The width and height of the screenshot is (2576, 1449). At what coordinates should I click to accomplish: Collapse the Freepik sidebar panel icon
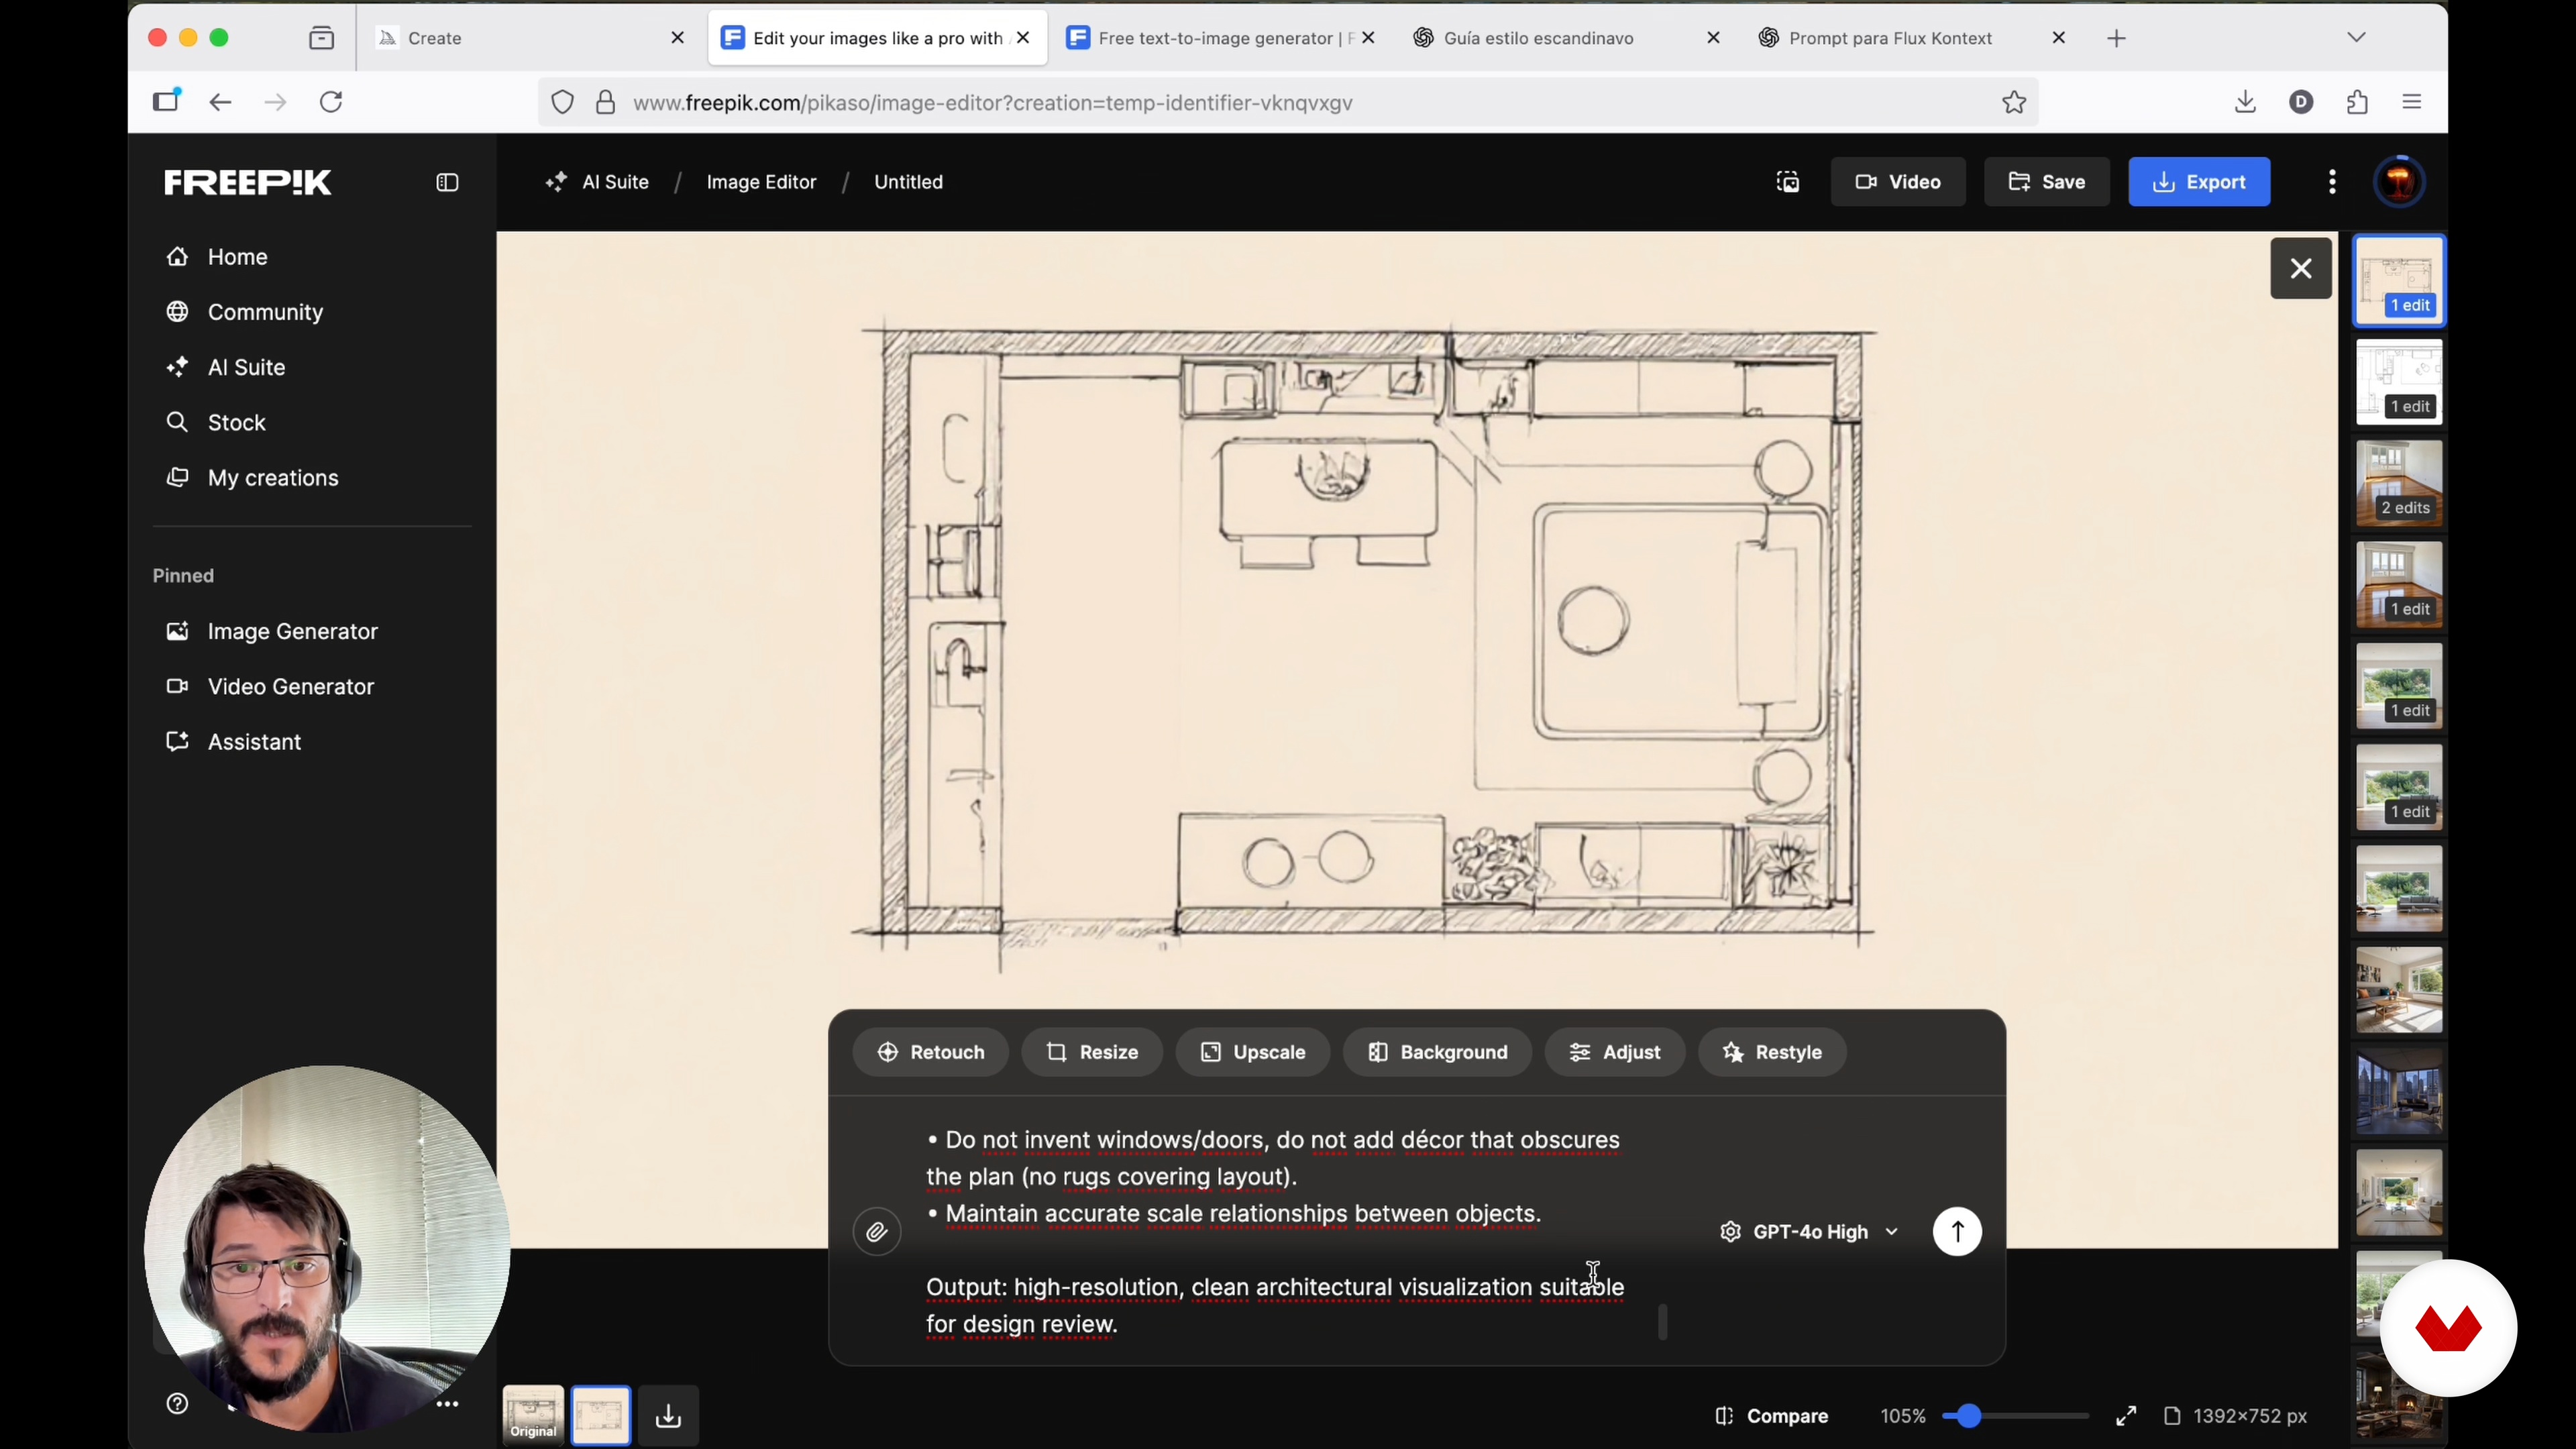pyautogui.click(x=447, y=182)
